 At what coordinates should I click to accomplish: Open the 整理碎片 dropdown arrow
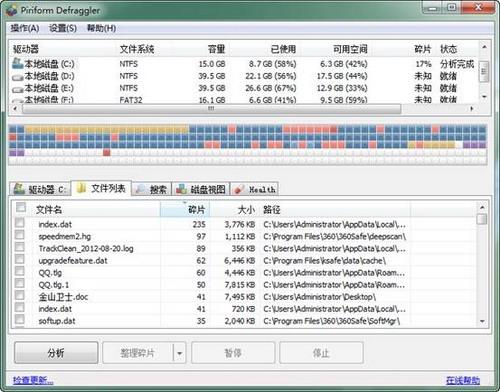(x=179, y=353)
